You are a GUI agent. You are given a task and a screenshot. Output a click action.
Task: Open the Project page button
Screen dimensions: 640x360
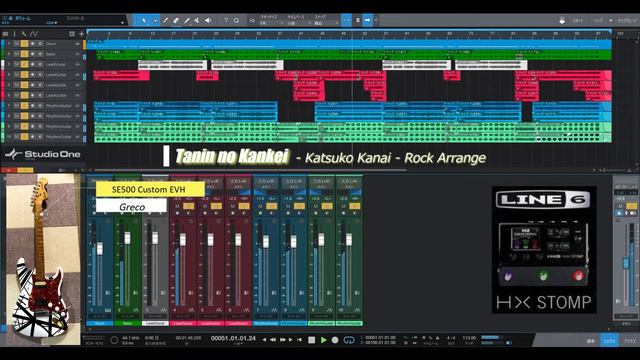[x=627, y=20]
